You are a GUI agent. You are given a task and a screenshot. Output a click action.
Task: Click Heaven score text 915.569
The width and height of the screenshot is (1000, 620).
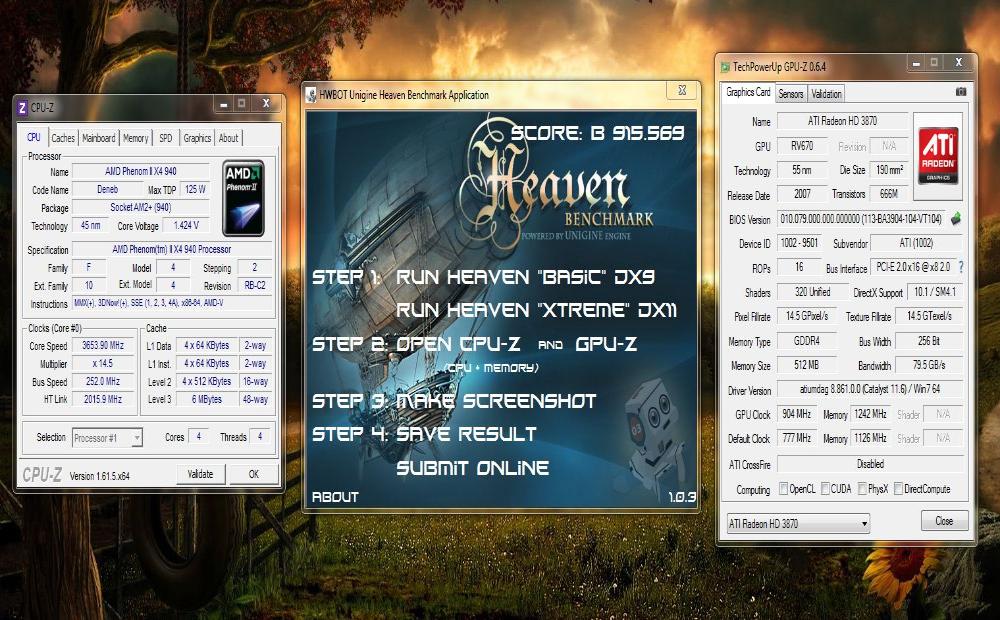(x=648, y=133)
